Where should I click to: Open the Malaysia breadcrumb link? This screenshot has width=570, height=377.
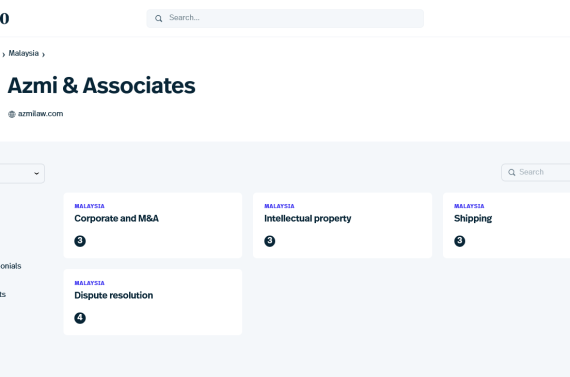point(24,53)
